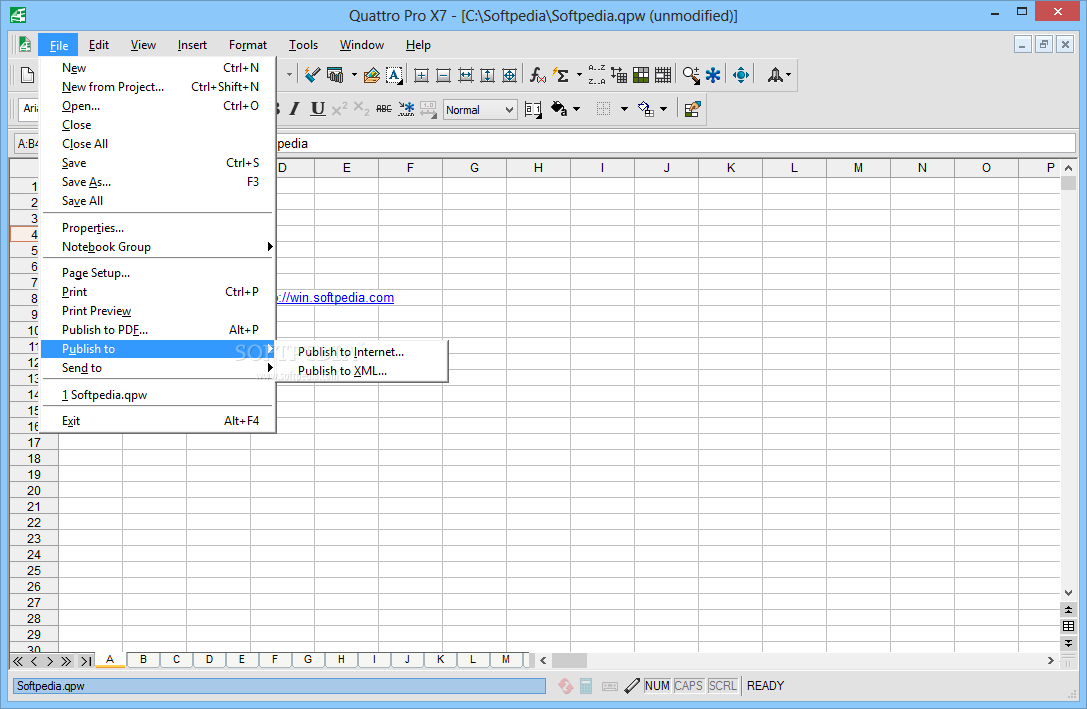
Task: Expand the fill color dropdown arrow
Action: pyautogui.click(x=577, y=109)
